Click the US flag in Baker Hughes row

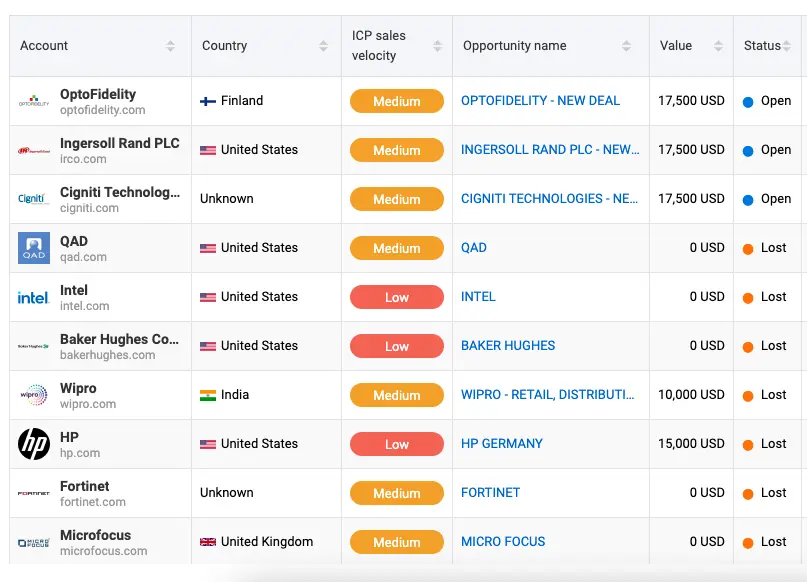(x=208, y=346)
